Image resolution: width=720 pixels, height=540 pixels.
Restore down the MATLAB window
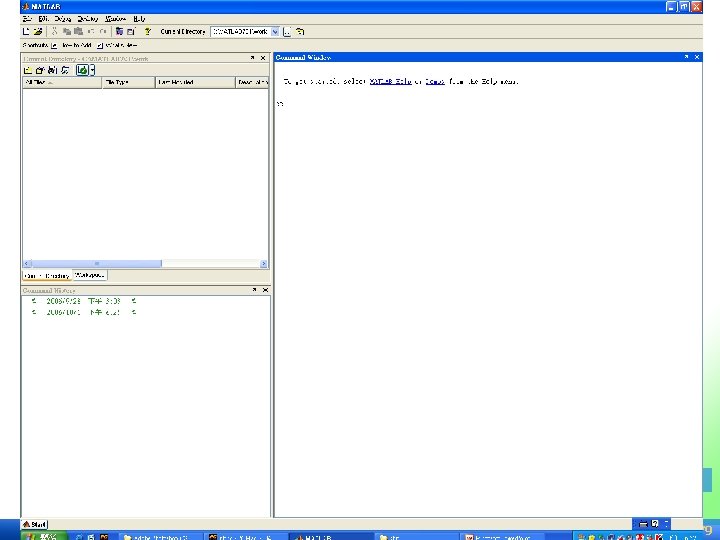tap(684, 6)
